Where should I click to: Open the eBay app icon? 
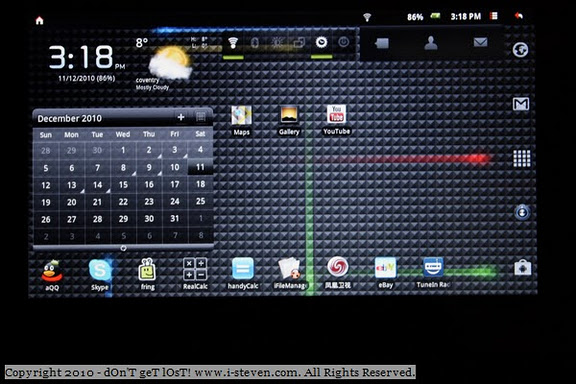pos(385,273)
